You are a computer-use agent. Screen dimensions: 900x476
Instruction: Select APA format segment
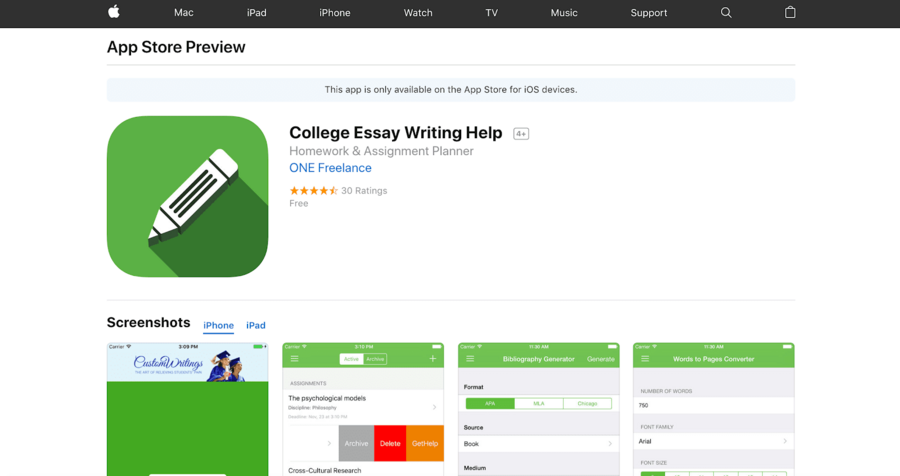490,404
